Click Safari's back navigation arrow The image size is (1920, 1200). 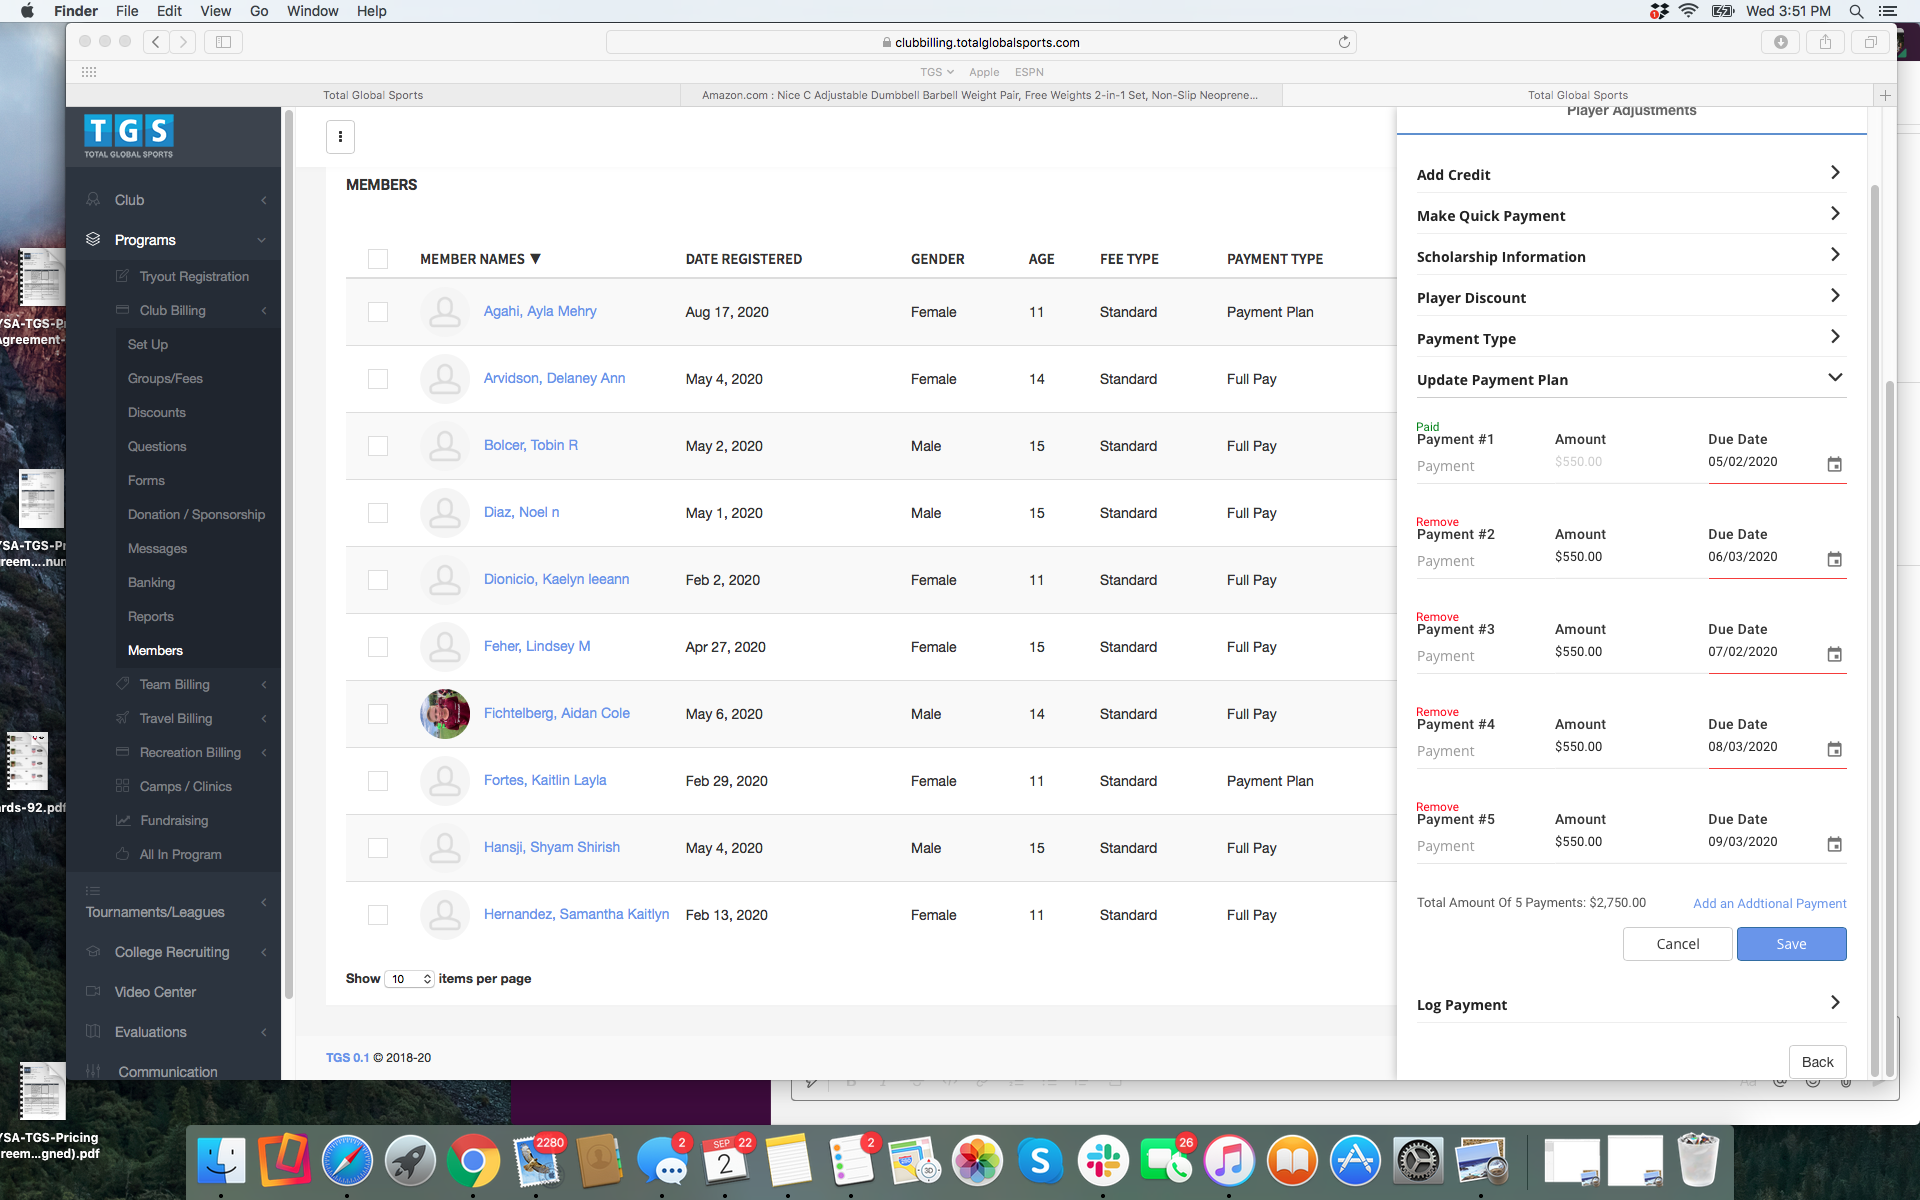(x=156, y=42)
